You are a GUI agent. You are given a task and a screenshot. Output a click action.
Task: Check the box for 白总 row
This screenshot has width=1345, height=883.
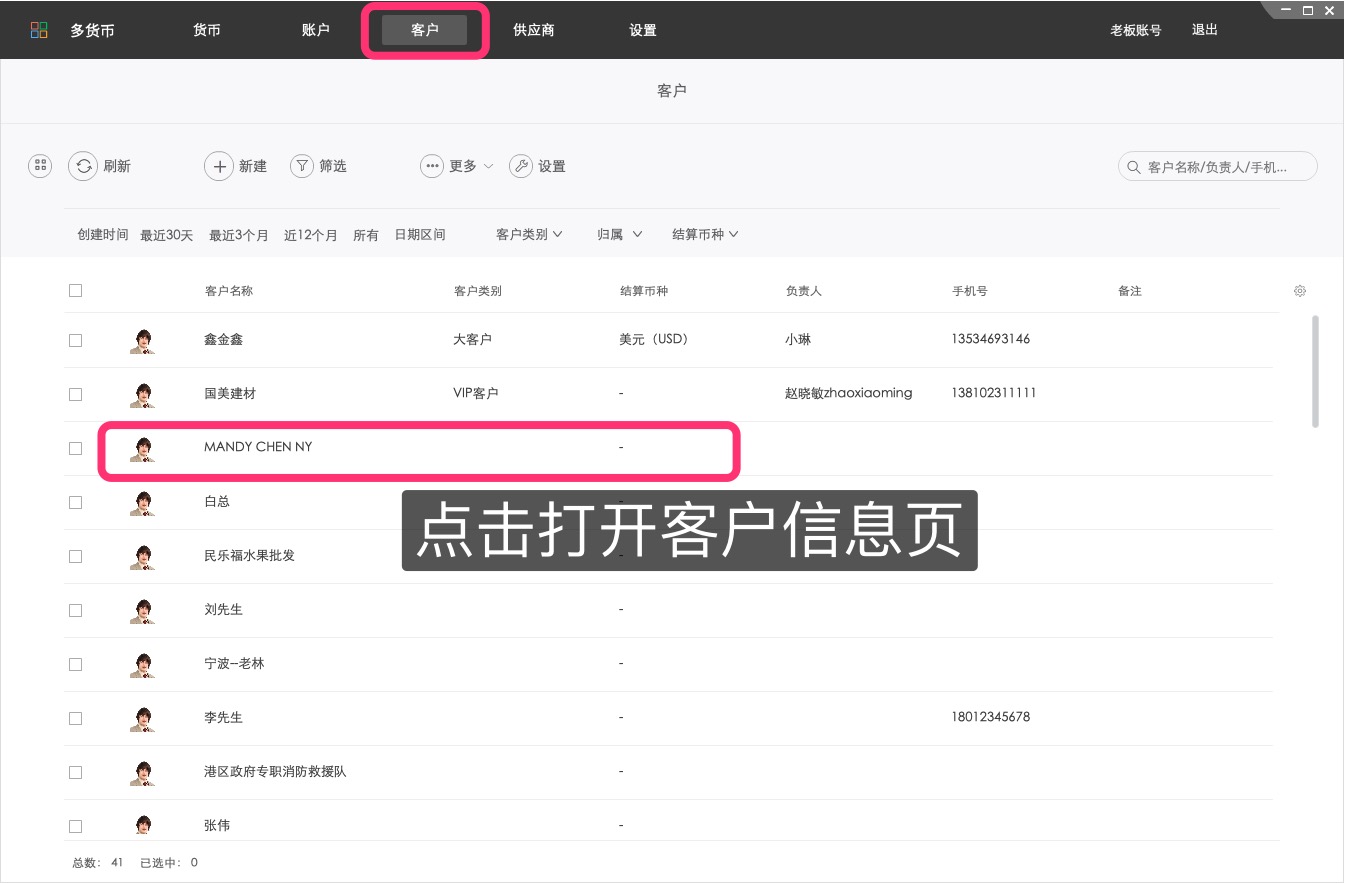[x=75, y=502]
